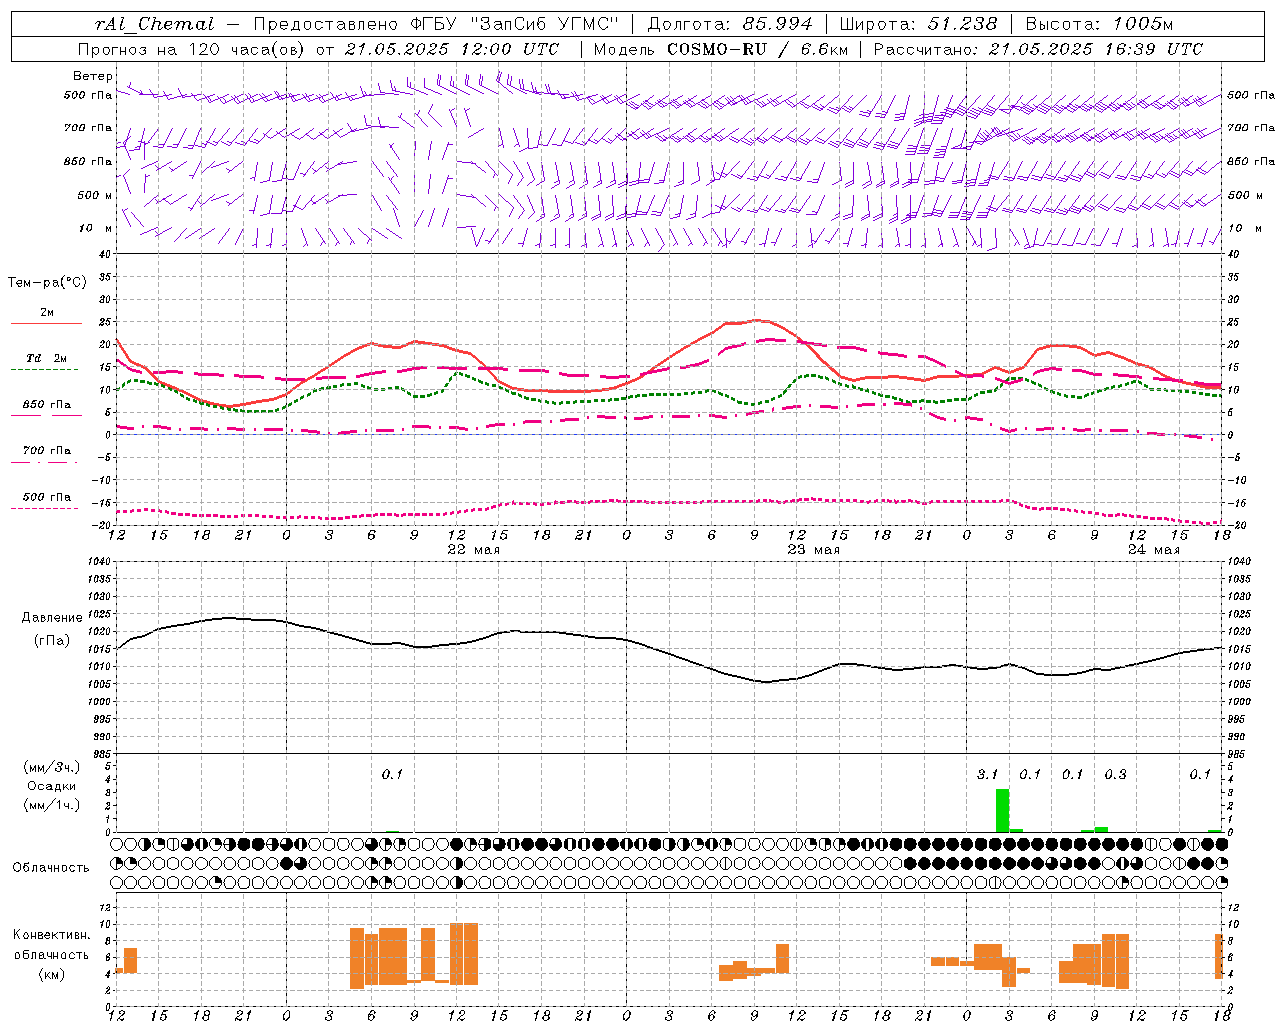Click forecast start time 21.05.2025 12:00 UTC
This screenshot has height=1024, width=1280.
(x=452, y=49)
